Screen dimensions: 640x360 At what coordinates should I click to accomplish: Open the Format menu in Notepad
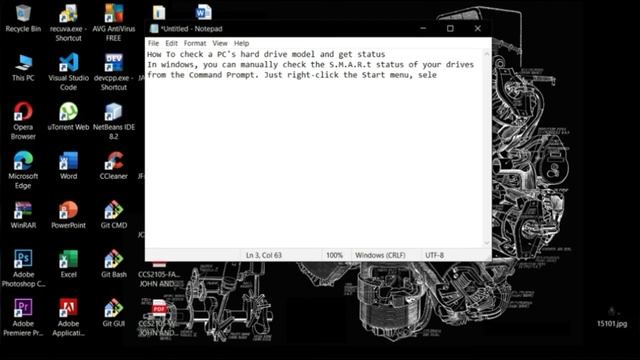click(195, 43)
